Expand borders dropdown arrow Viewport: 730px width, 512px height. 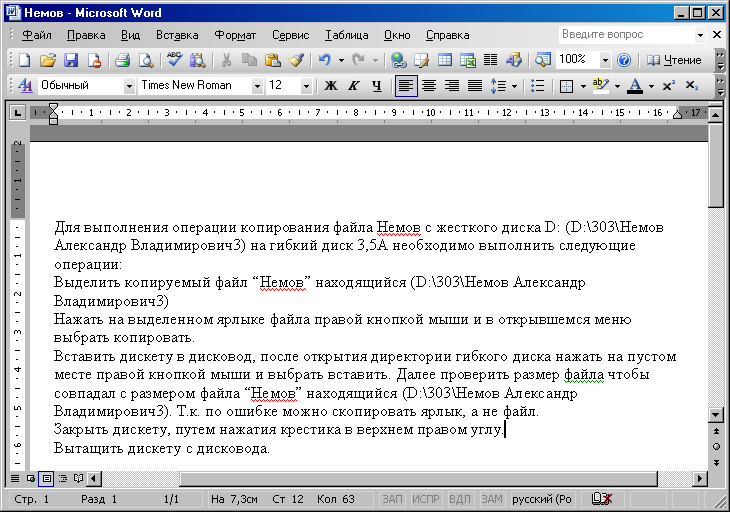[583, 86]
